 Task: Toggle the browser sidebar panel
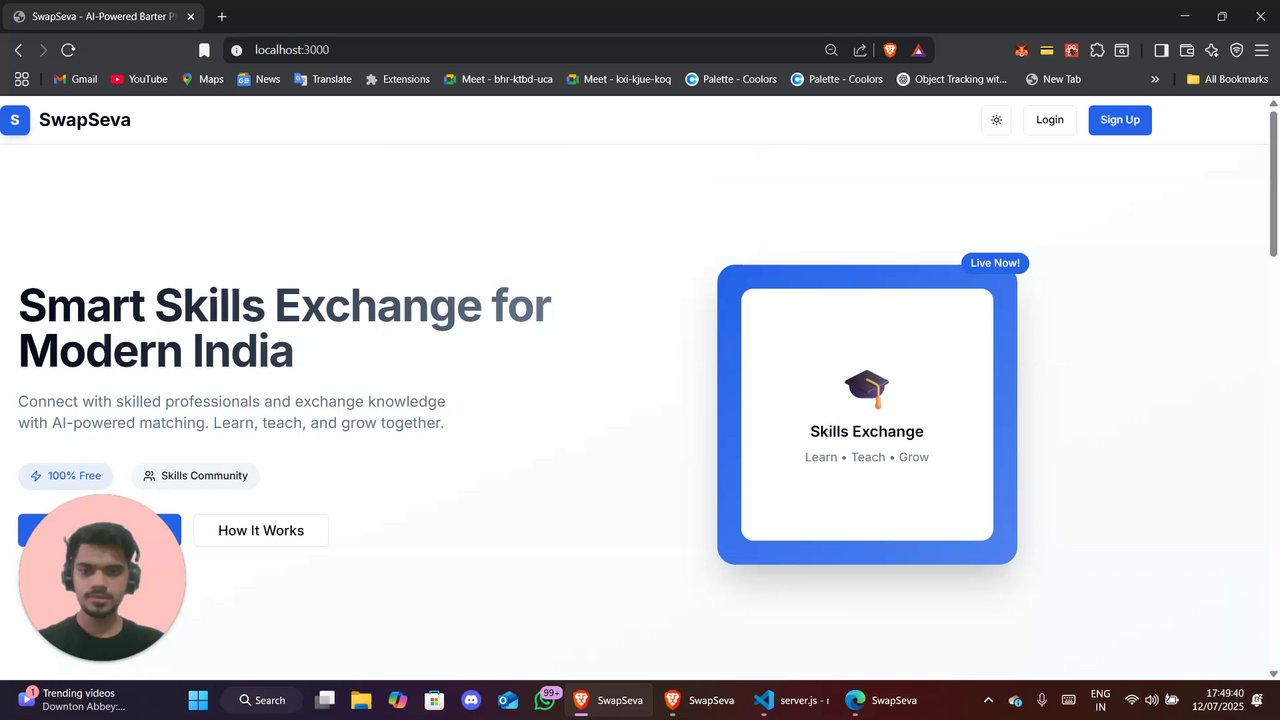click(x=1161, y=50)
